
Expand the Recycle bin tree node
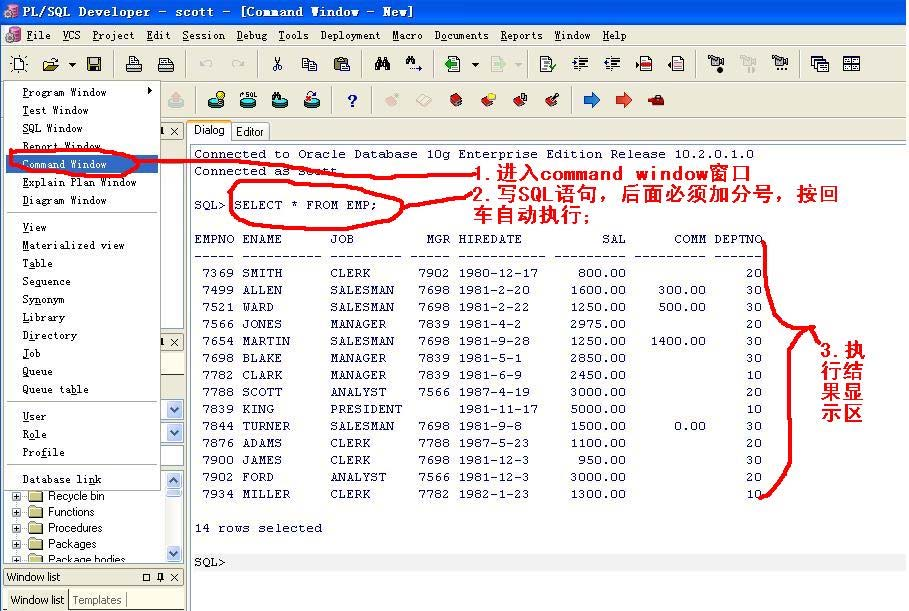tap(16, 496)
